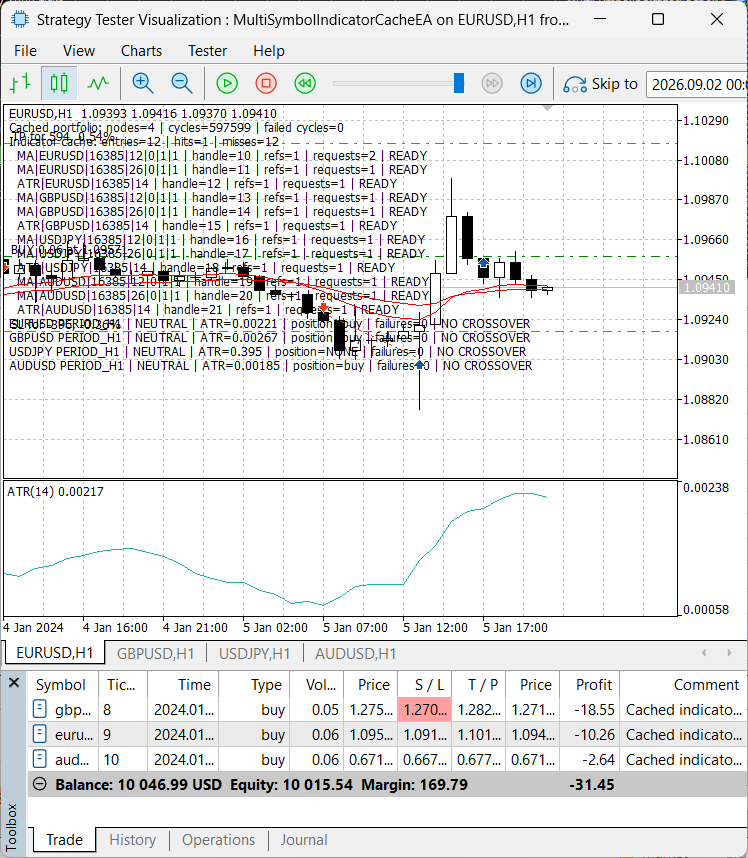Sort trades by the Type column

pos(254,685)
